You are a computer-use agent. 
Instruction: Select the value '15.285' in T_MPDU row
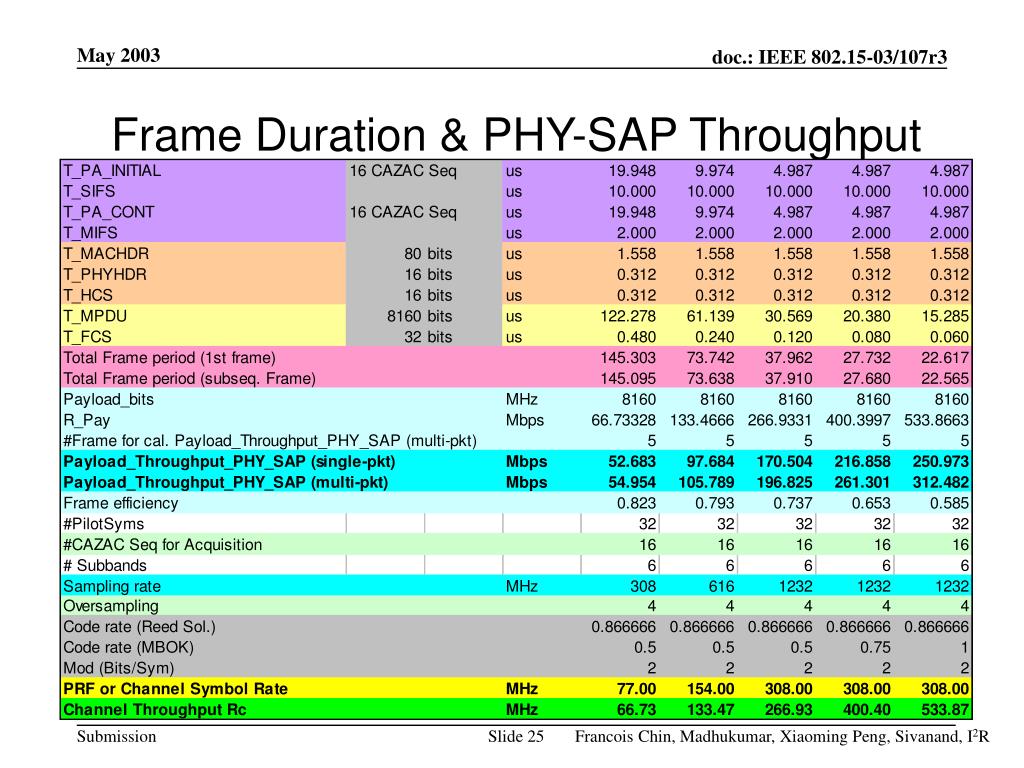click(x=945, y=317)
